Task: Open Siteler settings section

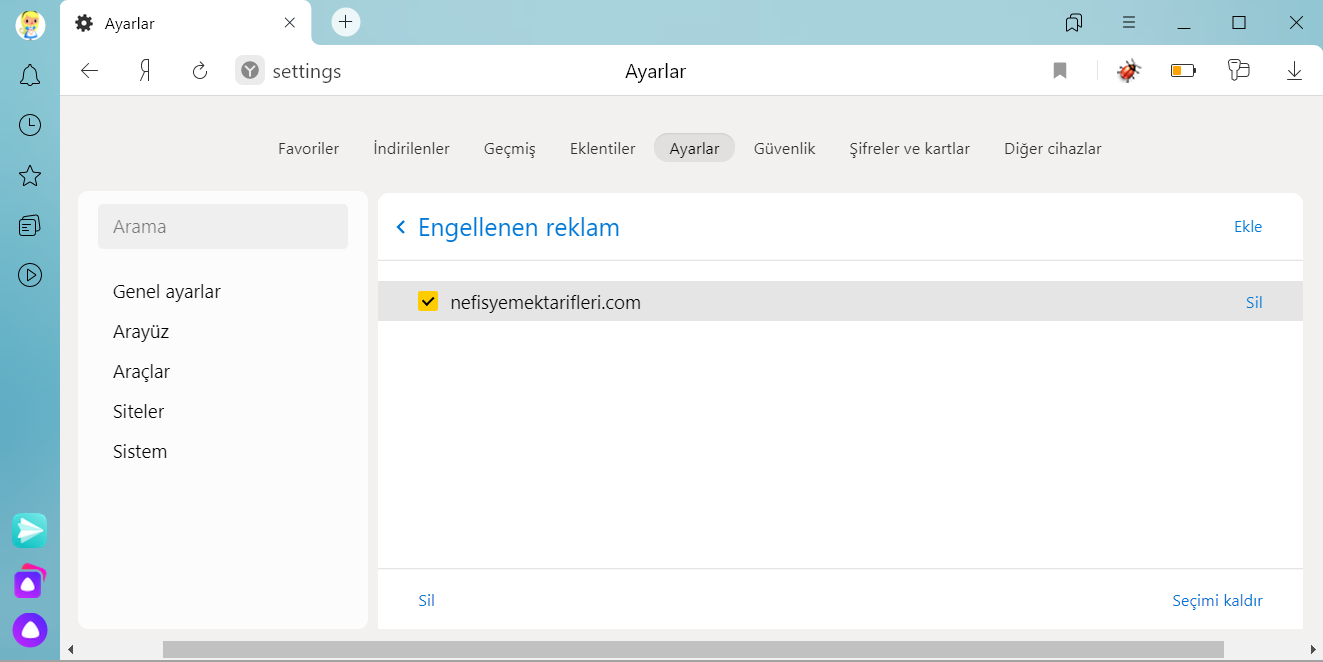Action: pyautogui.click(x=138, y=412)
